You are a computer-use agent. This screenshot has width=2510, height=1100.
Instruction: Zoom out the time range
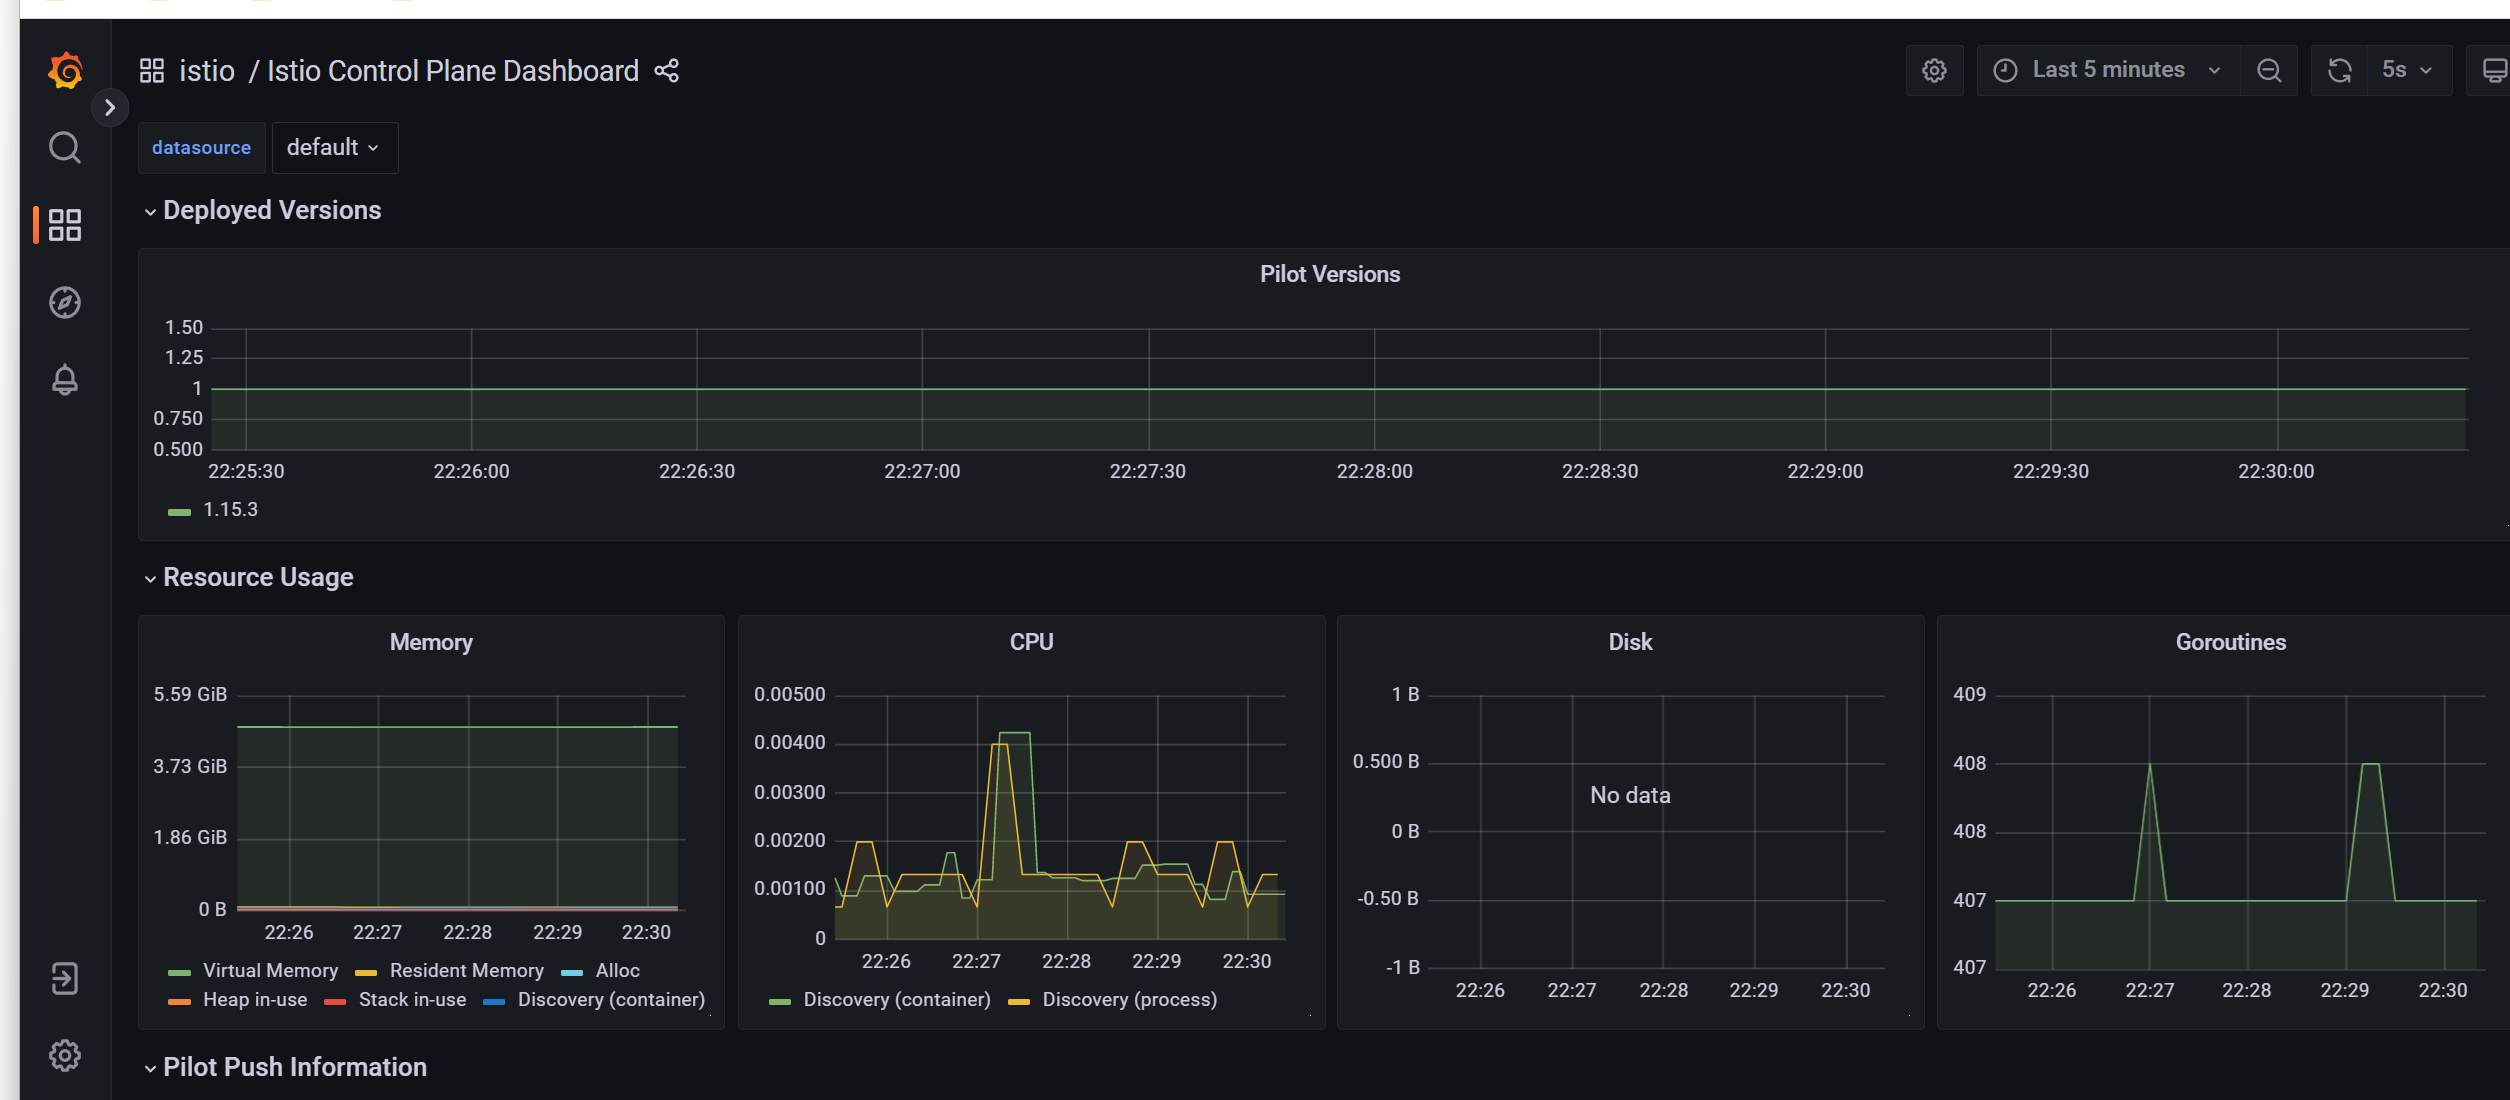point(2270,71)
